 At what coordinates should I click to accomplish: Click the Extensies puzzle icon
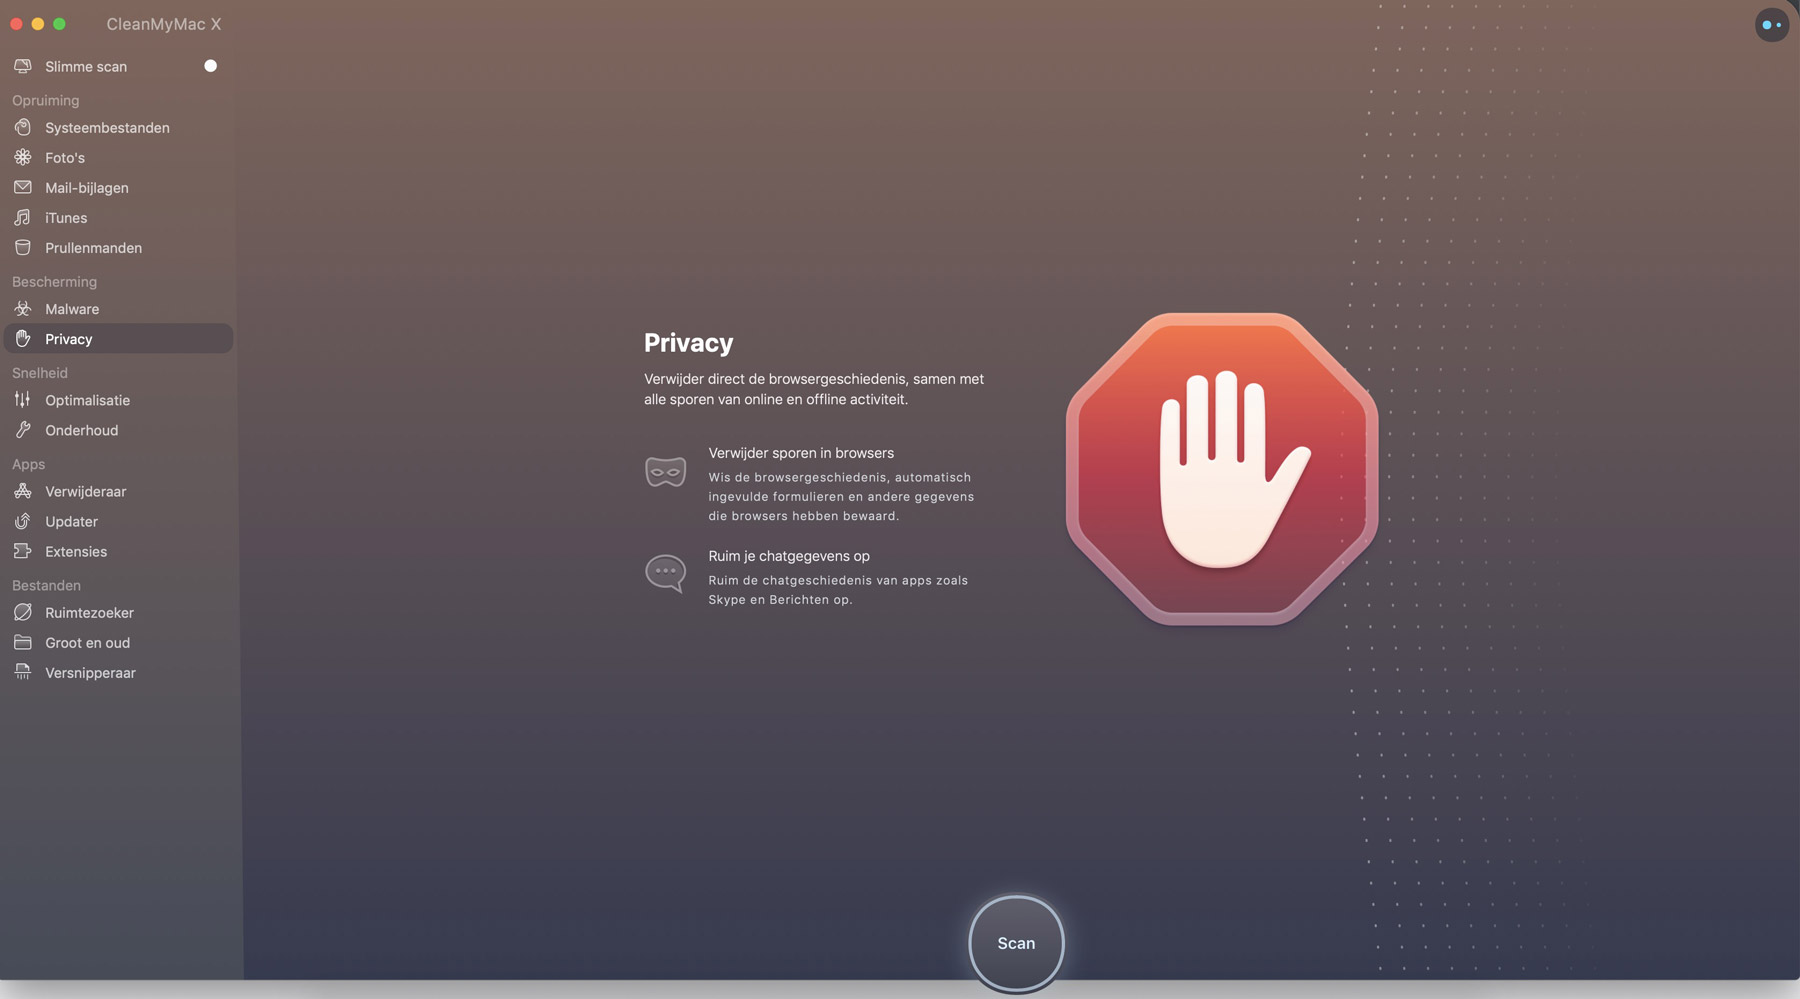[x=23, y=551]
